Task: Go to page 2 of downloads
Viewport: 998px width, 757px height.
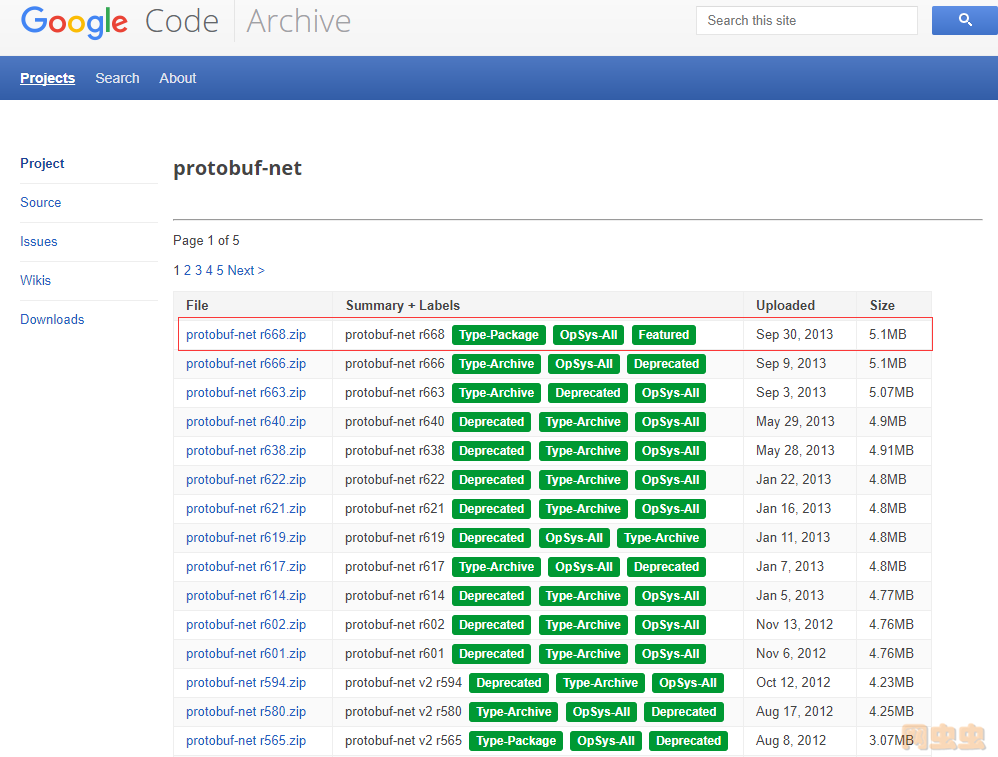Action: point(187,271)
